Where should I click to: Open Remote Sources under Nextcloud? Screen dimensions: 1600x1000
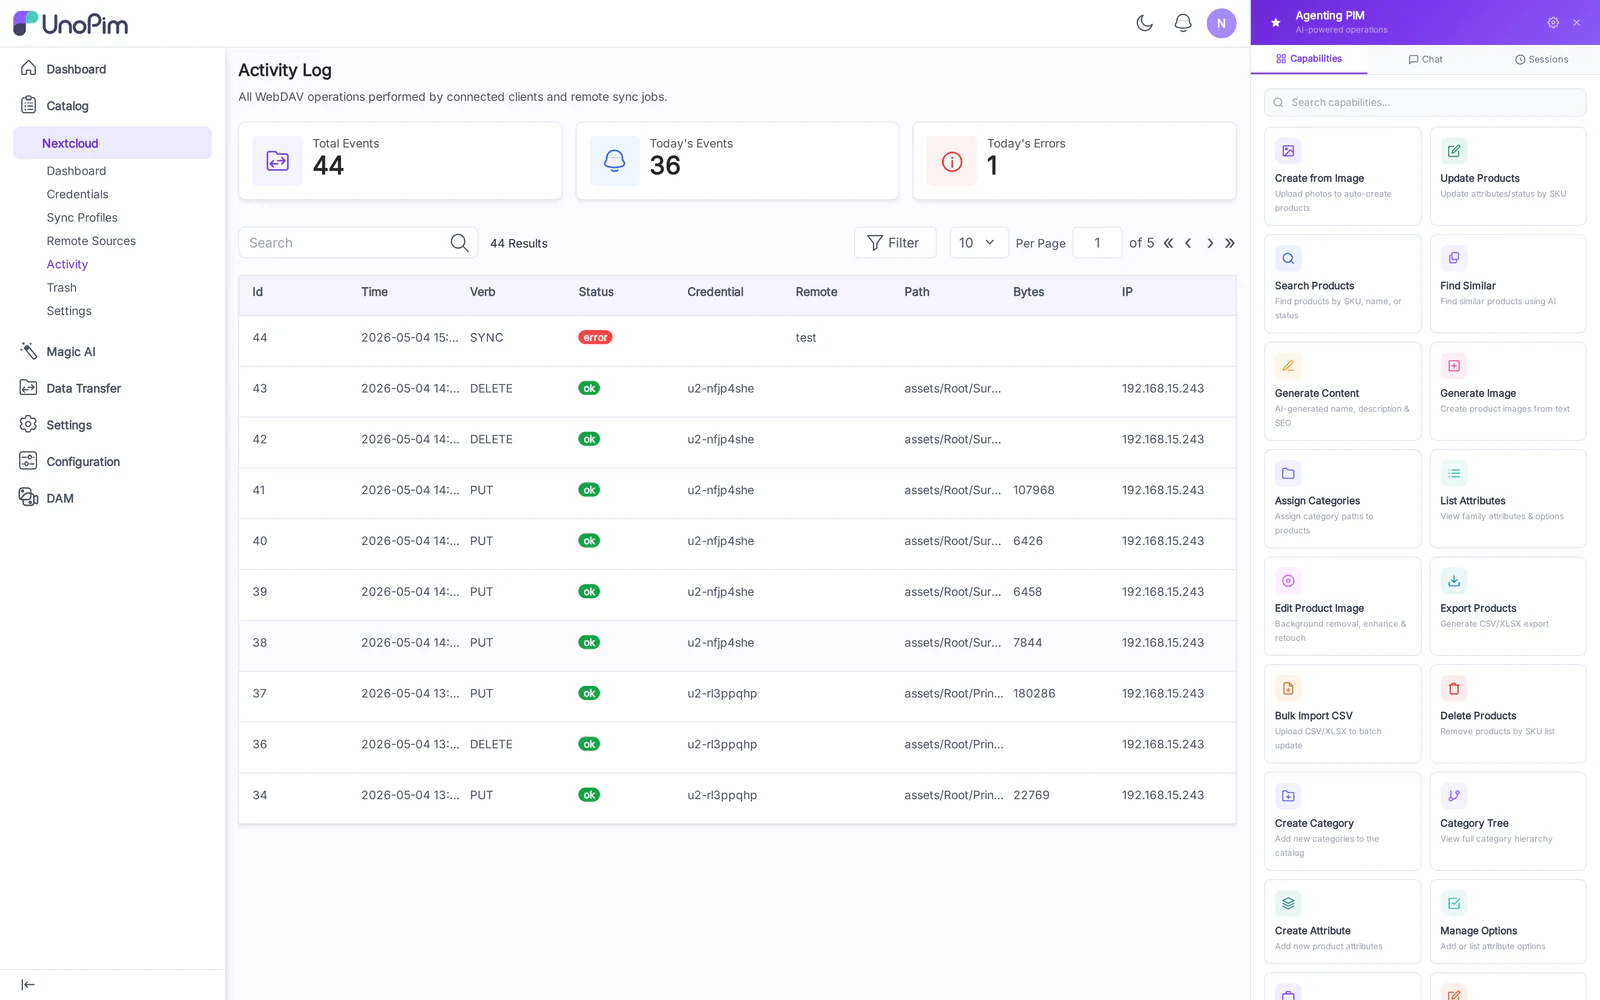pos(91,241)
